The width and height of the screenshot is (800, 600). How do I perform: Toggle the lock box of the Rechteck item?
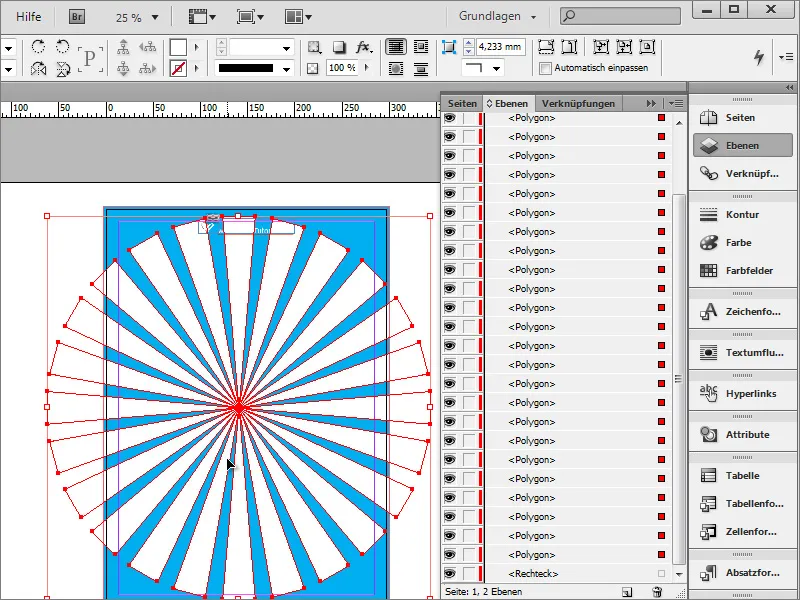point(469,574)
